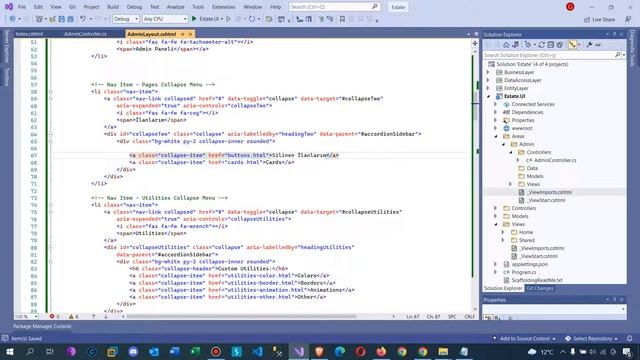Open Discord from taskbar

pyautogui.click(x=133, y=351)
